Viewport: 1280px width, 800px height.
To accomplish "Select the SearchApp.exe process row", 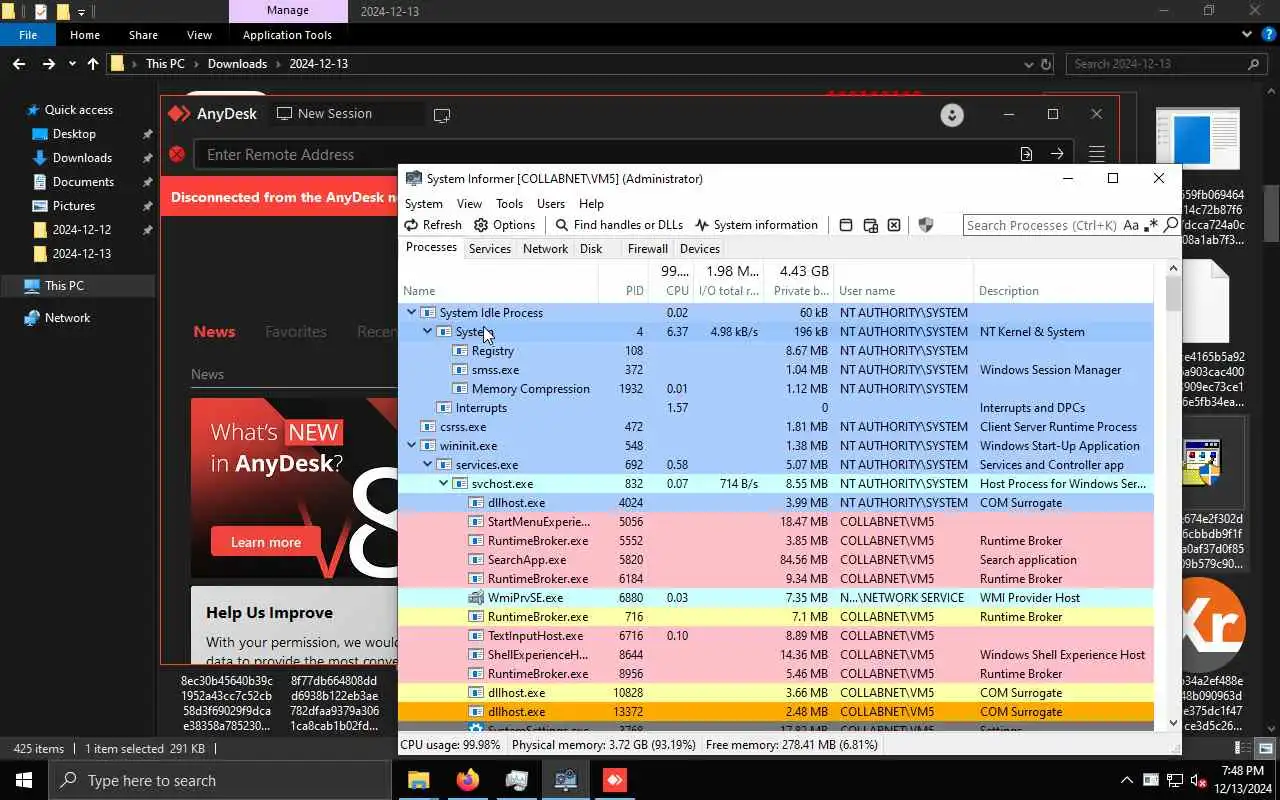I will coord(776,560).
